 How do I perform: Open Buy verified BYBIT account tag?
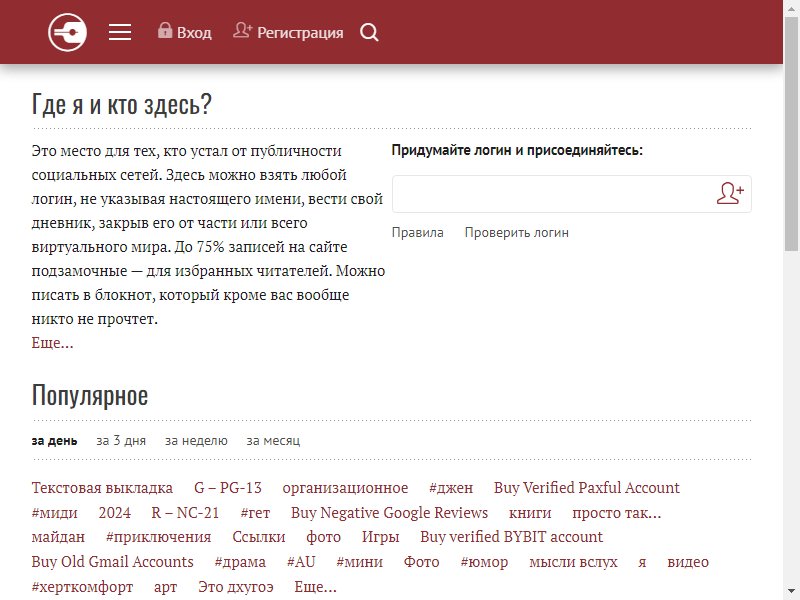pyautogui.click(x=512, y=537)
